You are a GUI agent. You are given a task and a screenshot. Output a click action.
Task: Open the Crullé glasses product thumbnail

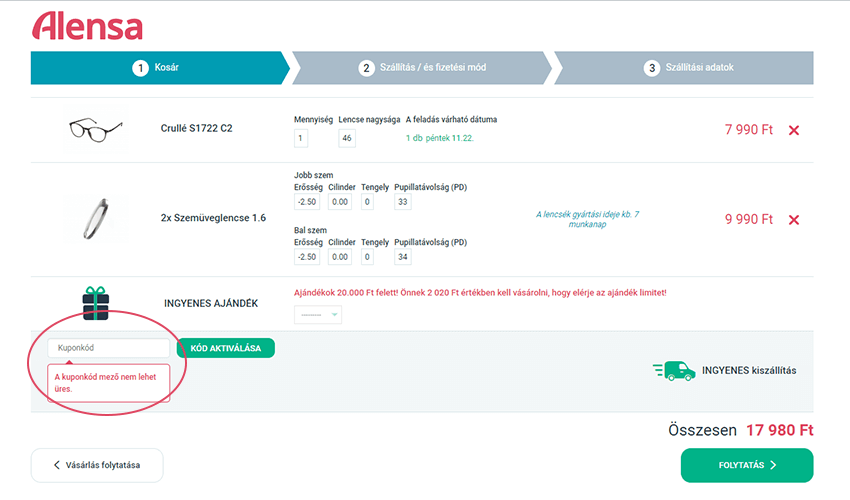coord(95,129)
